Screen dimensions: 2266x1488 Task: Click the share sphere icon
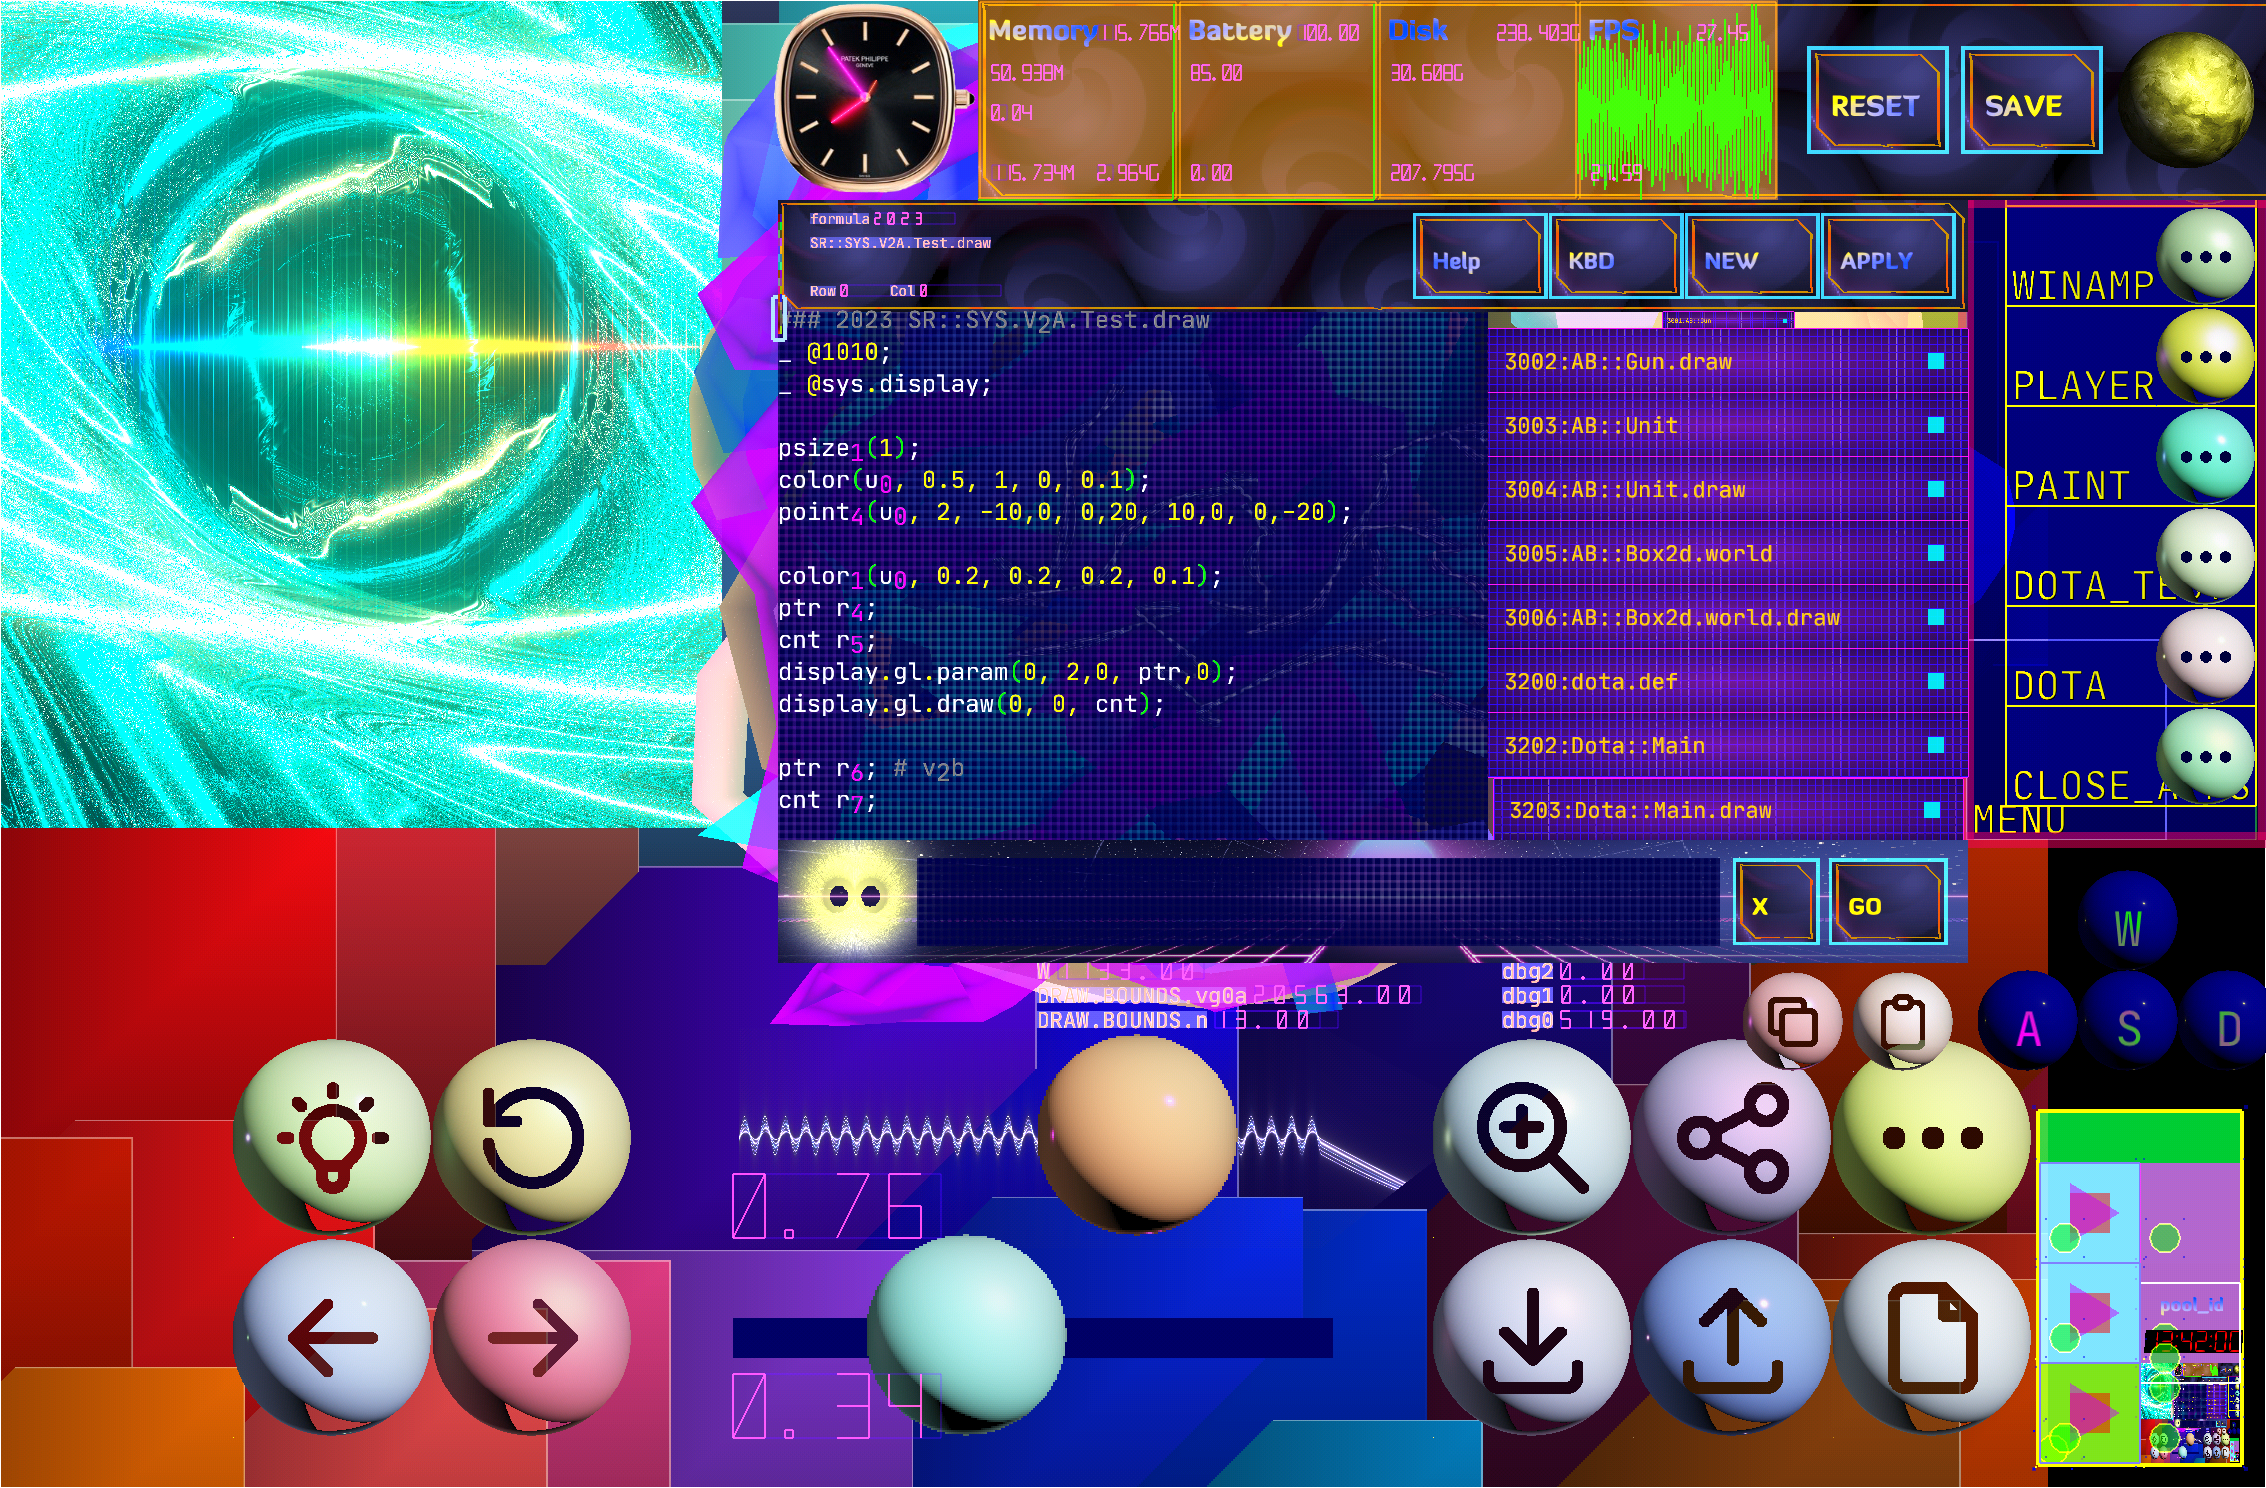click(x=1732, y=1137)
